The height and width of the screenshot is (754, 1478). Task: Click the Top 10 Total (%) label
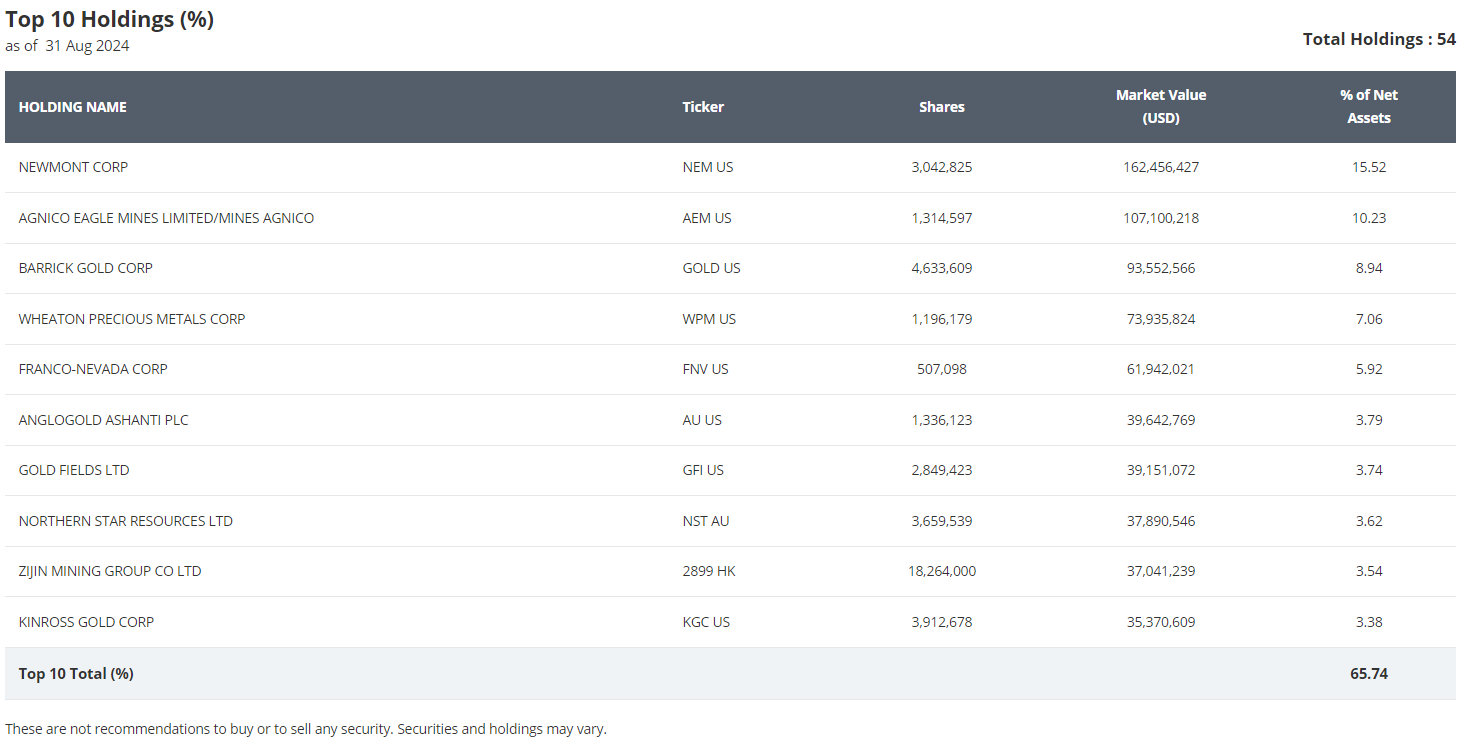pos(76,674)
